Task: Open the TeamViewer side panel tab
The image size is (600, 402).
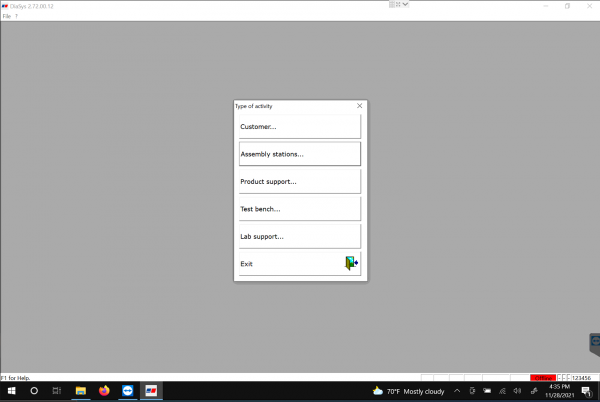Action: coord(595,344)
